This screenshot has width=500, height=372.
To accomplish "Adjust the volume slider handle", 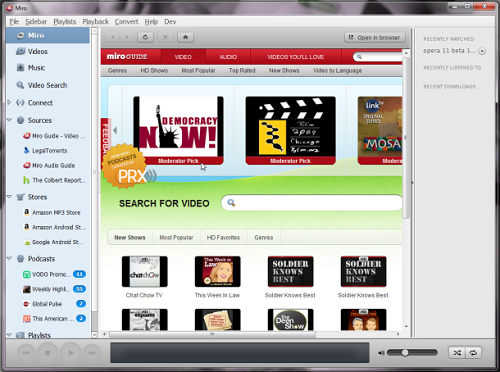I will pyautogui.click(x=405, y=353).
